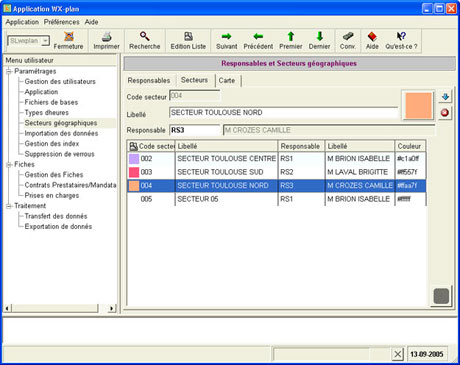Image resolution: width=460 pixels, height=365 pixels.
Task: Switch to the Responsables tab
Action: pos(149,80)
